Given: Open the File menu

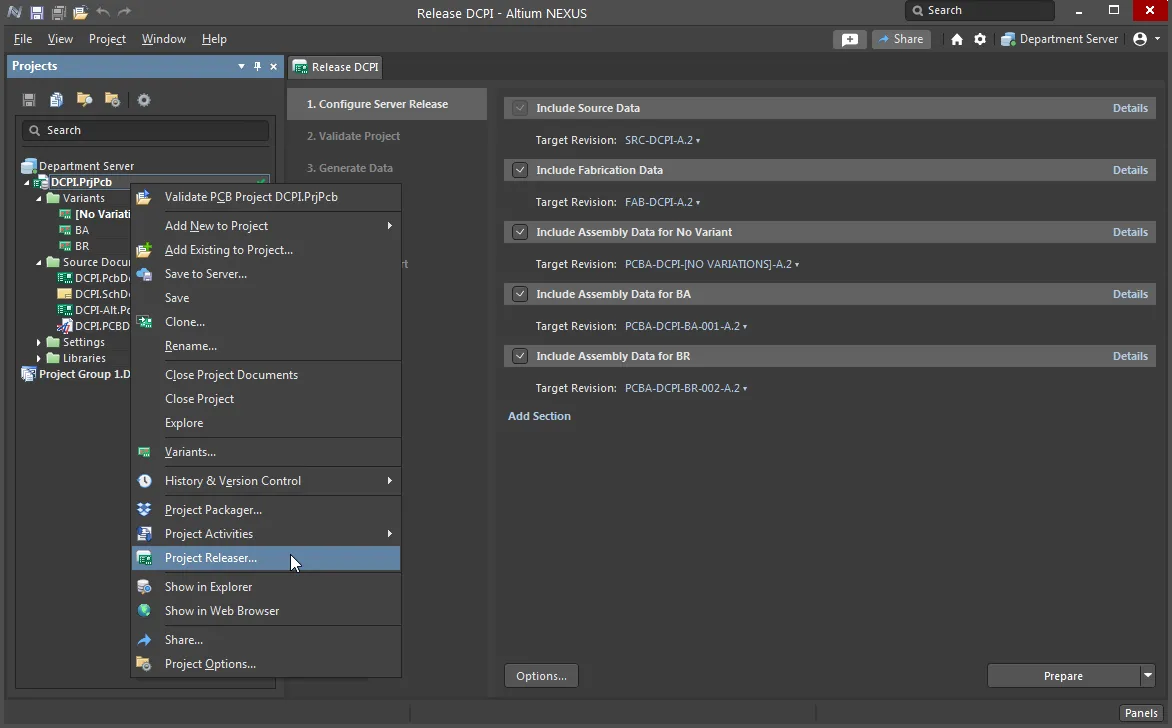Looking at the screenshot, I should coord(23,39).
